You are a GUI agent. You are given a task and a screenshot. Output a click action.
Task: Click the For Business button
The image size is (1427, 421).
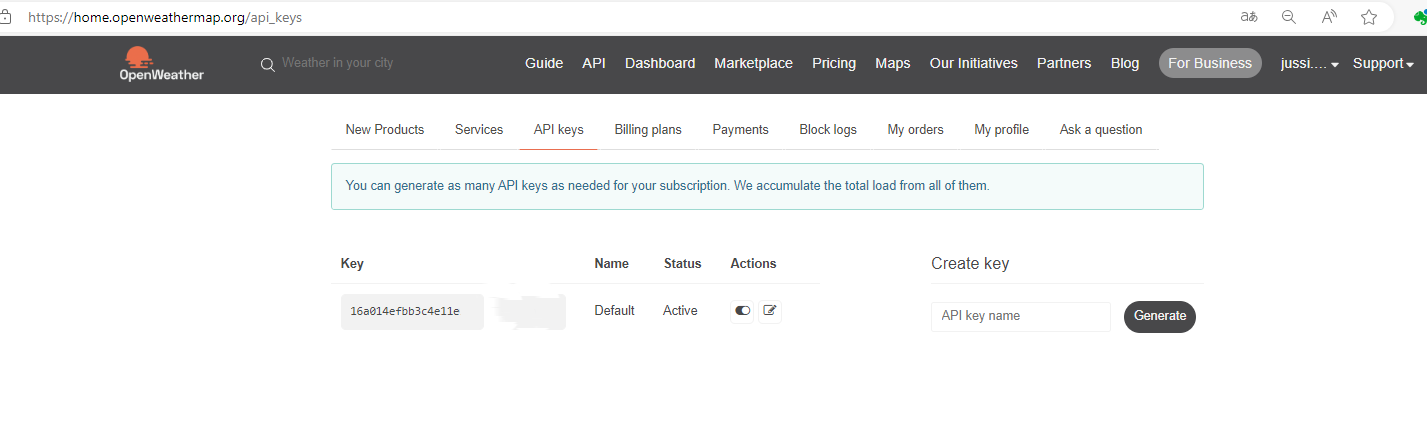tap(1210, 63)
